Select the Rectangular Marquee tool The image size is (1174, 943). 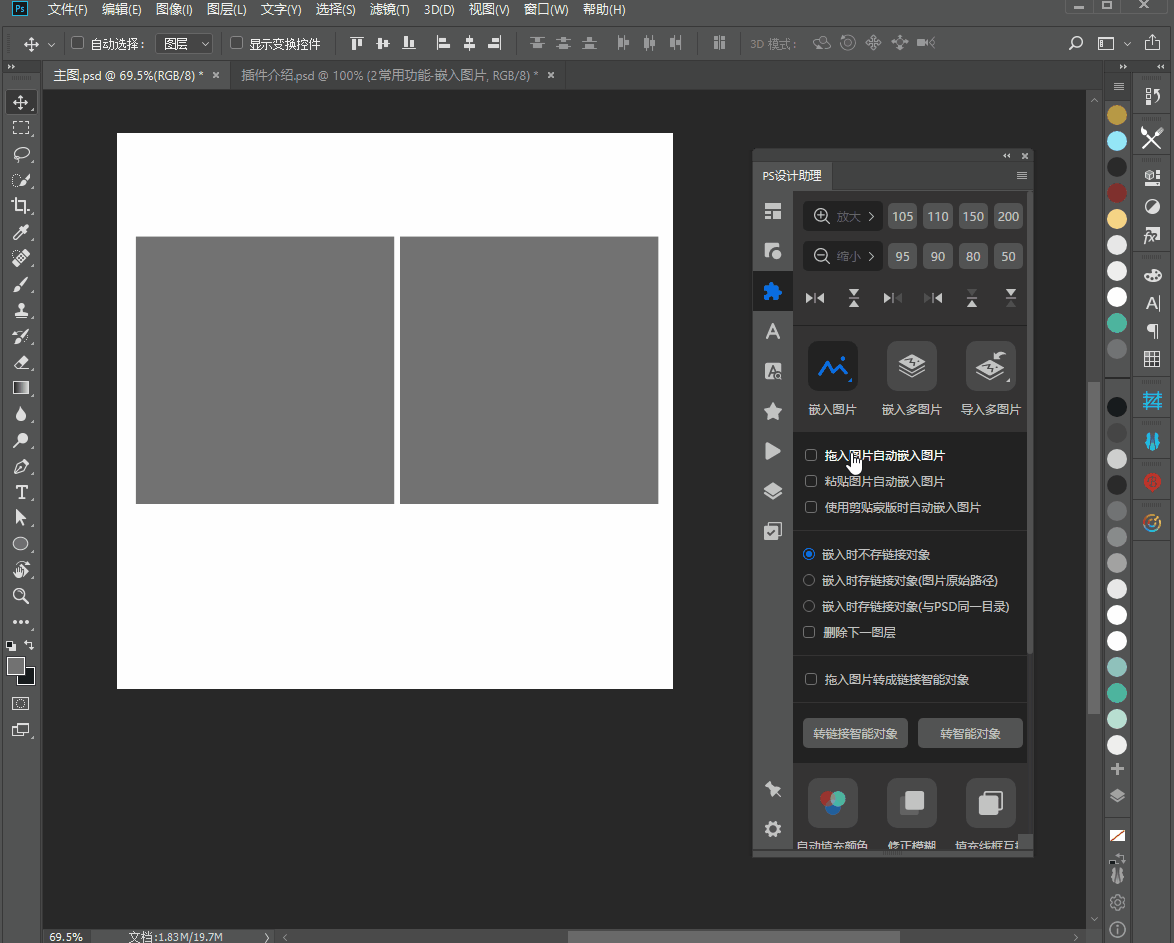(21, 128)
